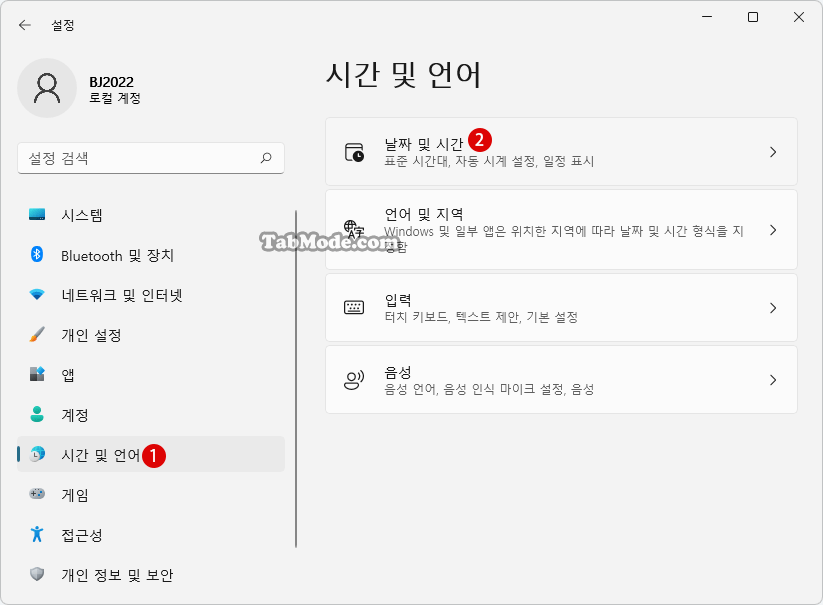Expand 입력 with its chevron

click(x=773, y=308)
